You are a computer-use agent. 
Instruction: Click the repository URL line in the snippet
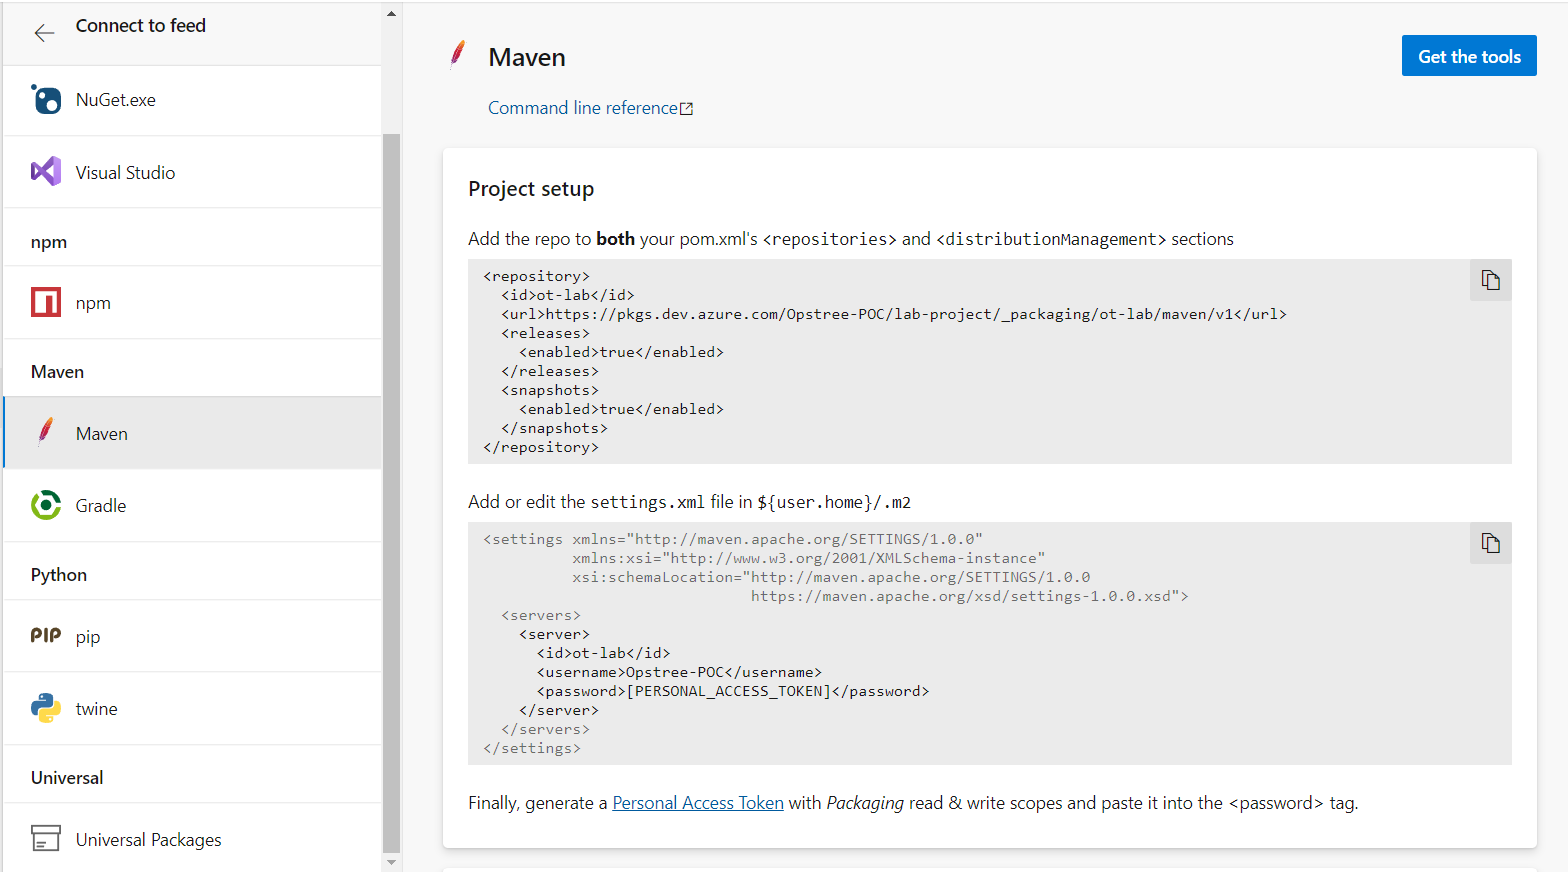(x=894, y=314)
